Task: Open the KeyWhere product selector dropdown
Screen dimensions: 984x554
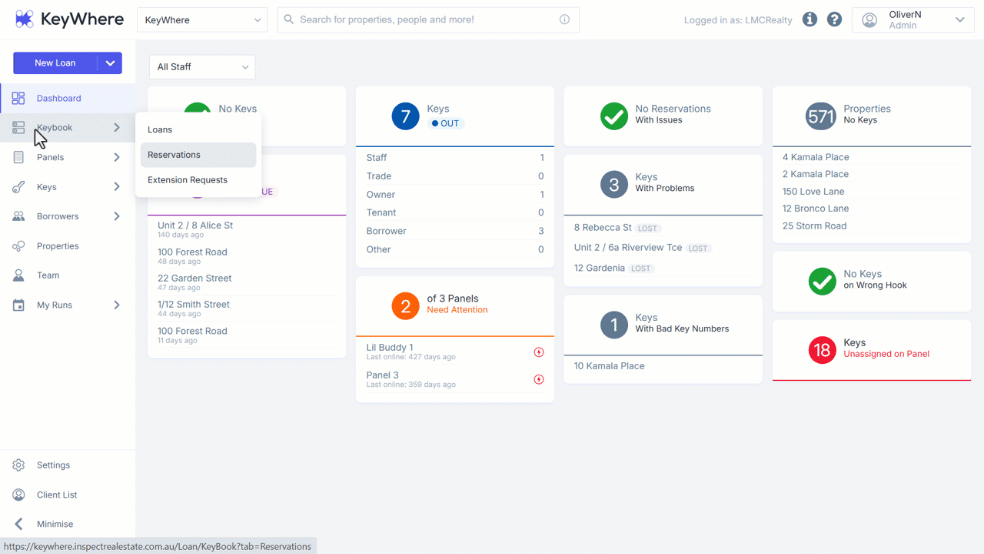Action: (x=202, y=20)
